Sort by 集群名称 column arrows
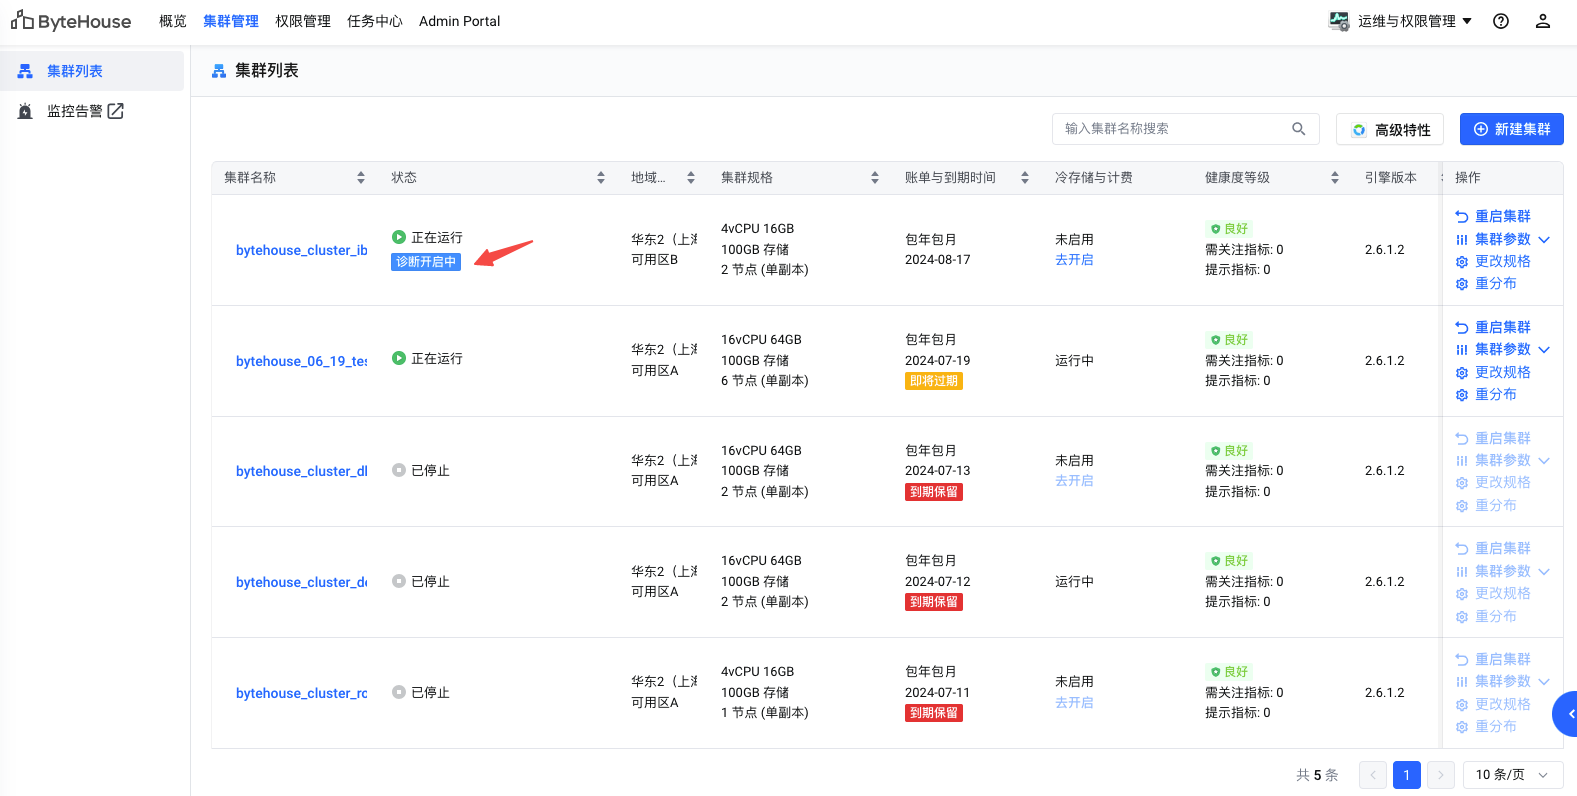The width and height of the screenshot is (1577, 796). point(361,178)
